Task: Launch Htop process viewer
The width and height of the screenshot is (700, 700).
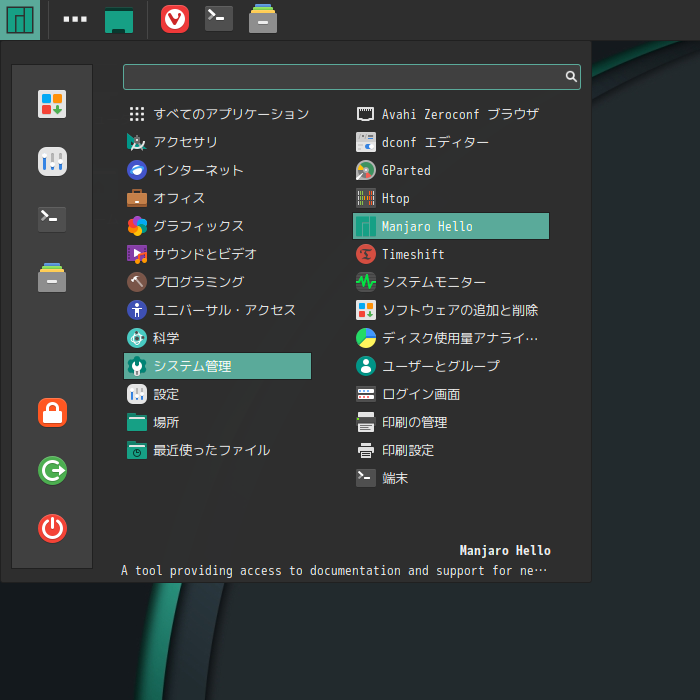Action: 395,198
